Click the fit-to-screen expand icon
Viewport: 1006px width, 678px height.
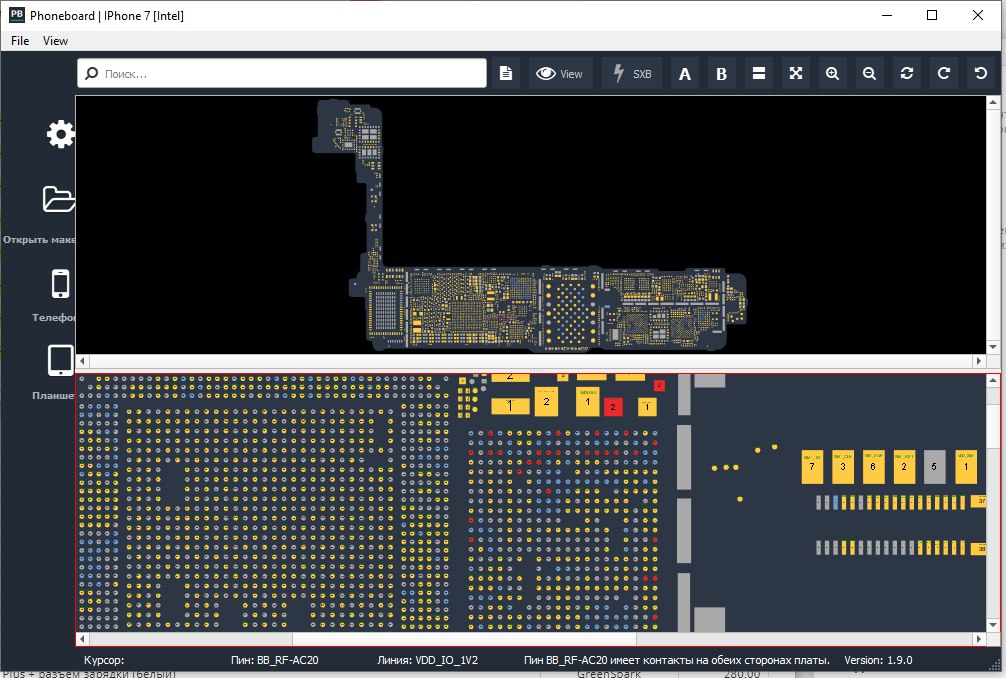pyautogui.click(x=796, y=73)
